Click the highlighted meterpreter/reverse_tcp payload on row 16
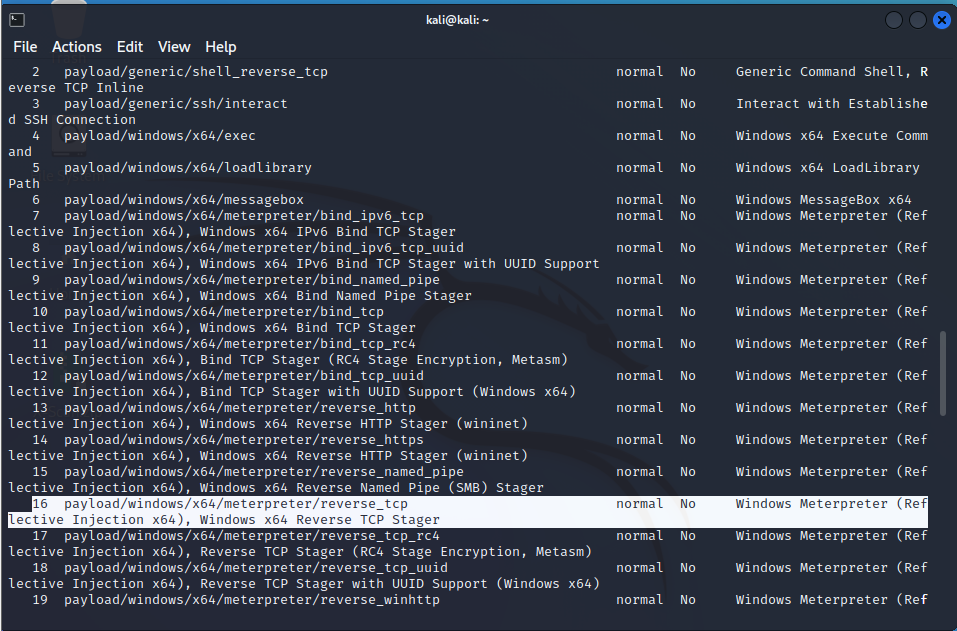The image size is (957, 631). tap(236, 503)
